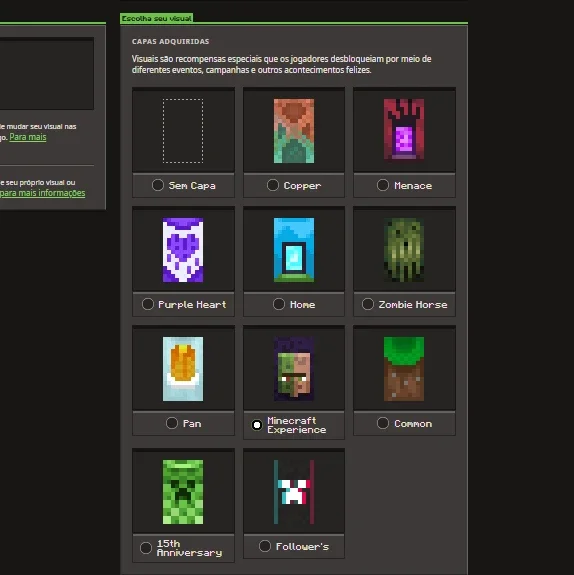
Task: Click the Follower's label text
Action: (x=302, y=547)
